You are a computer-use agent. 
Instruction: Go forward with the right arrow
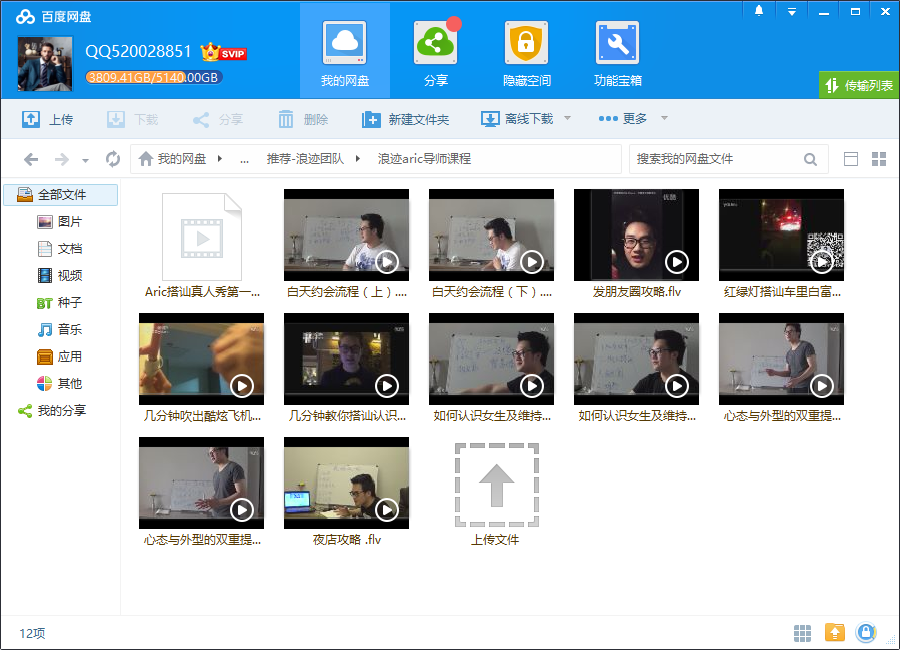coord(61,159)
